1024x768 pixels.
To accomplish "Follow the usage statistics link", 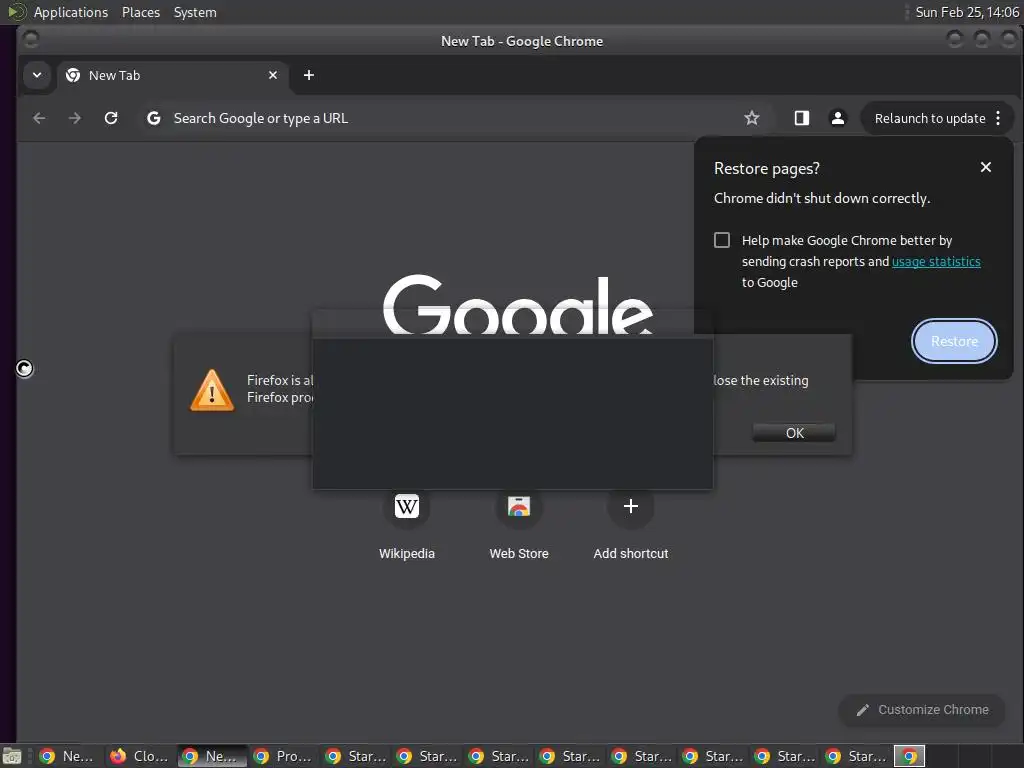I will click(936, 261).
